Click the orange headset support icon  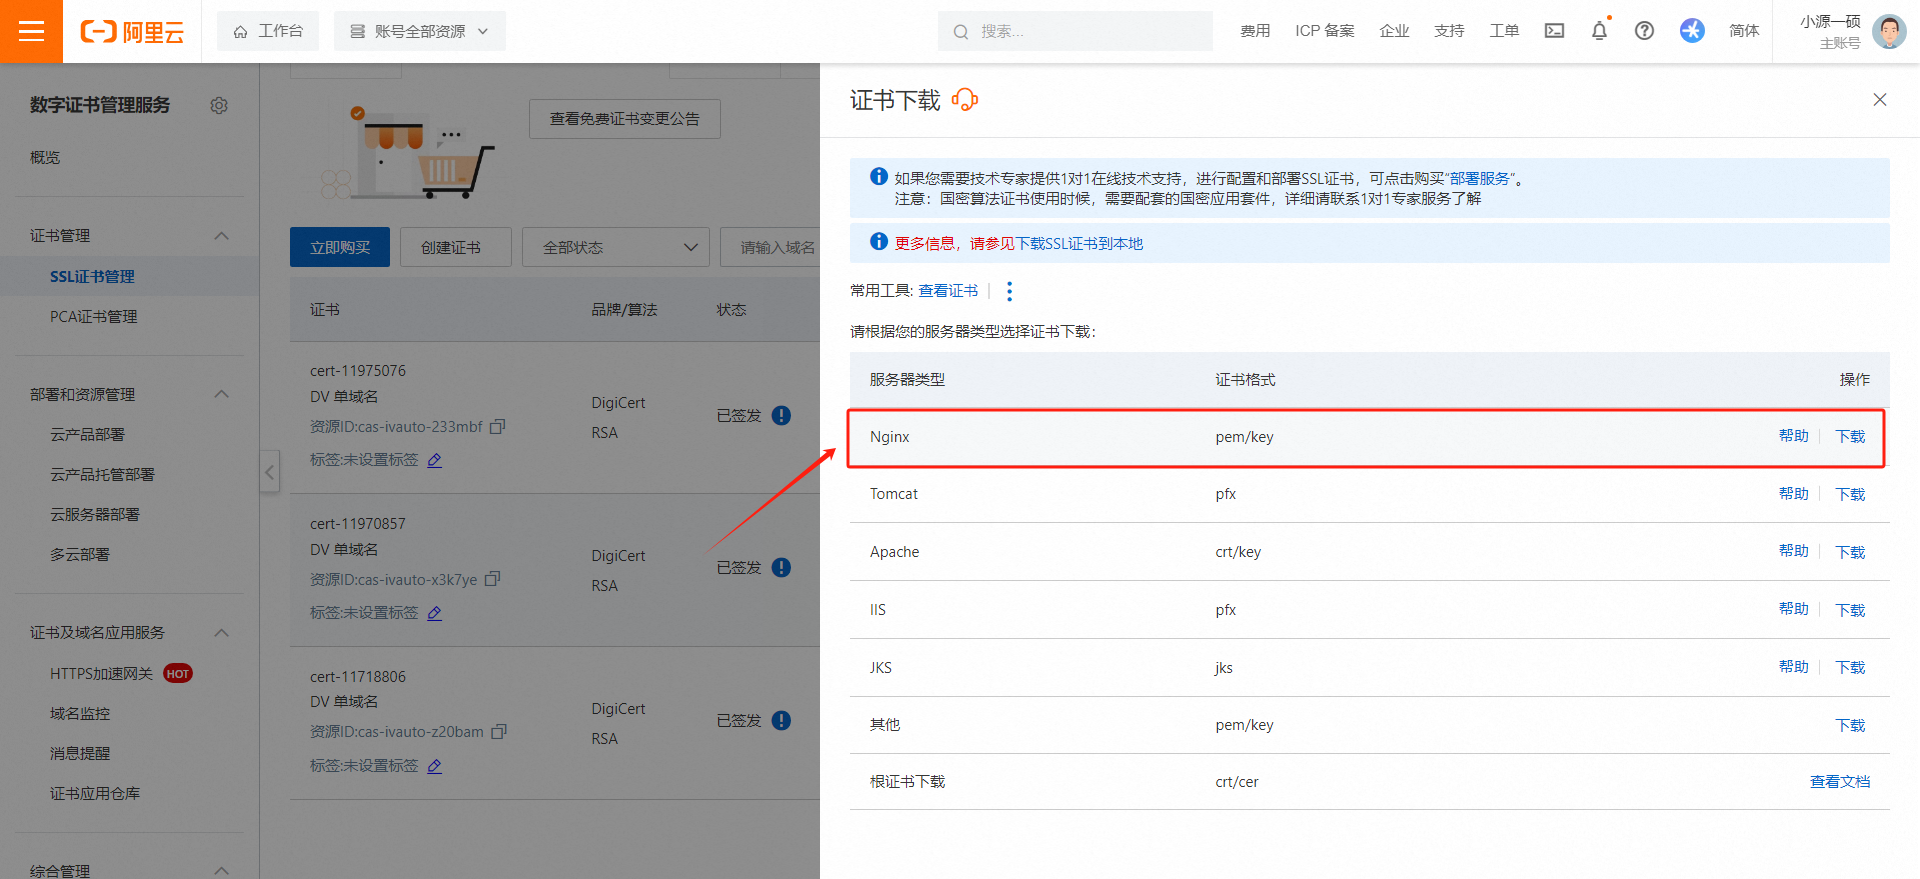point(965,100)
